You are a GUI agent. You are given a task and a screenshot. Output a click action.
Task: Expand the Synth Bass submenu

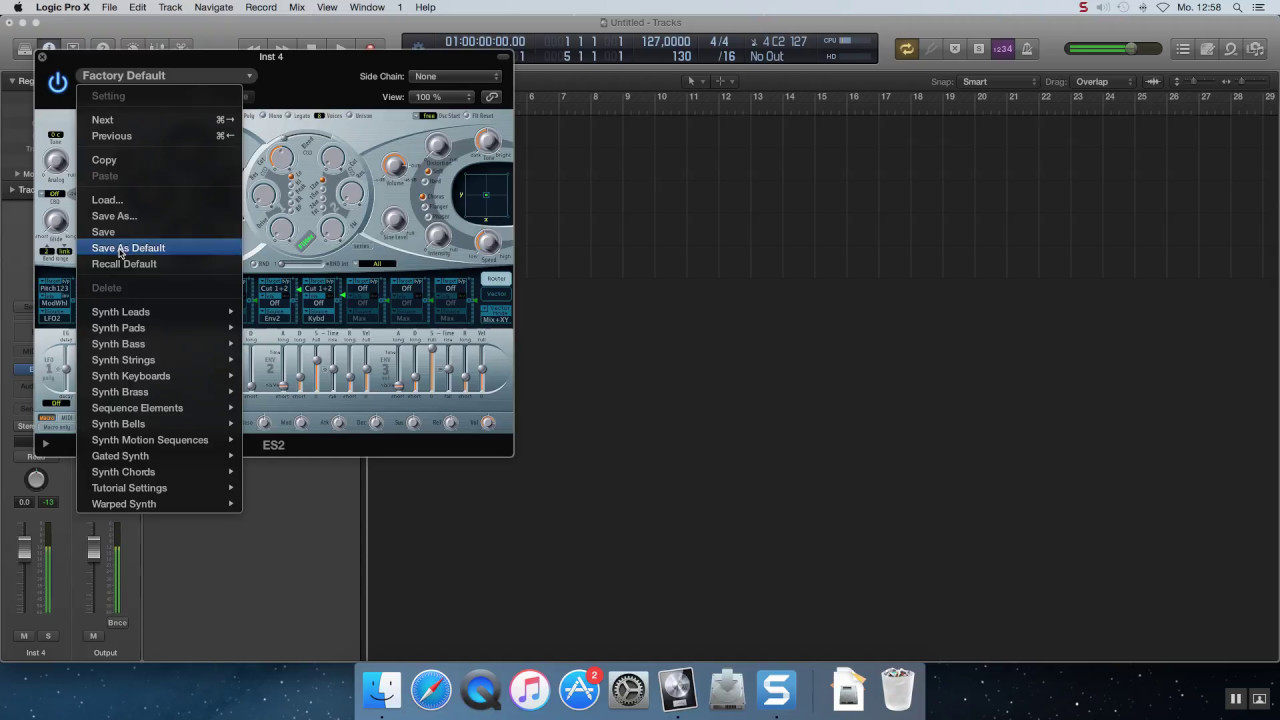pyautogui.click(x=159, y=344)
